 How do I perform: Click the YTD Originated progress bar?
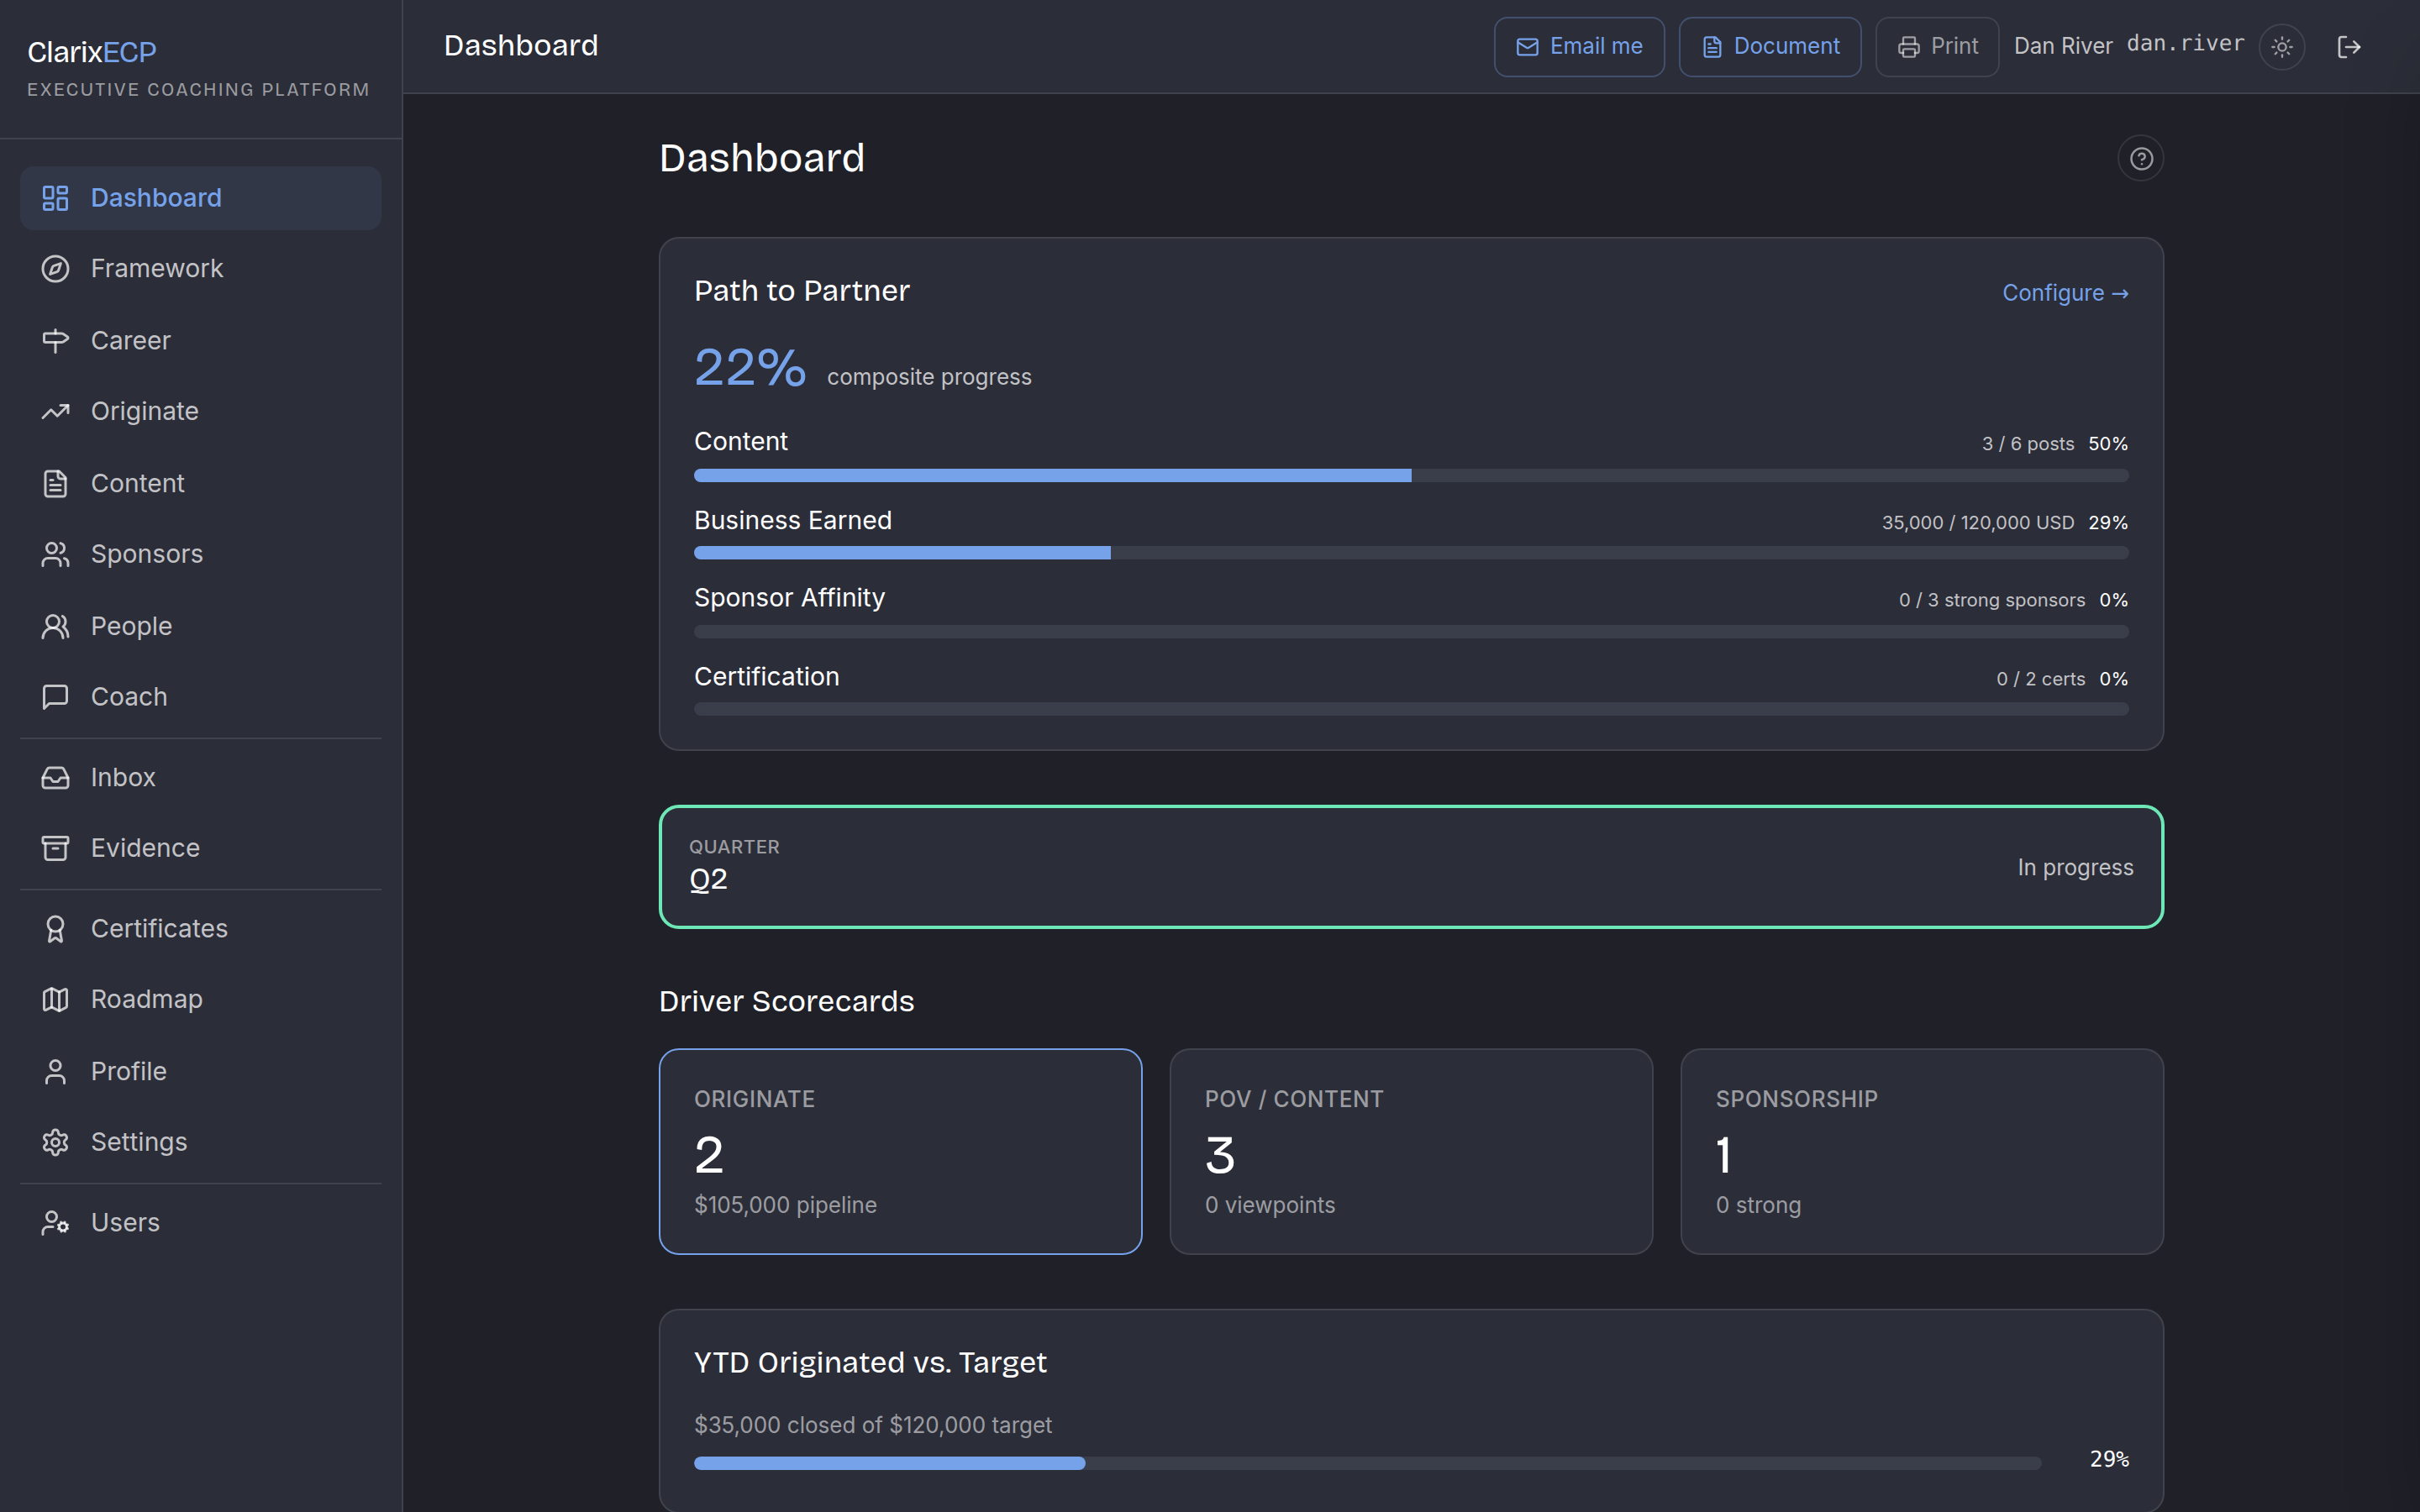(x=1367, y=1463)
